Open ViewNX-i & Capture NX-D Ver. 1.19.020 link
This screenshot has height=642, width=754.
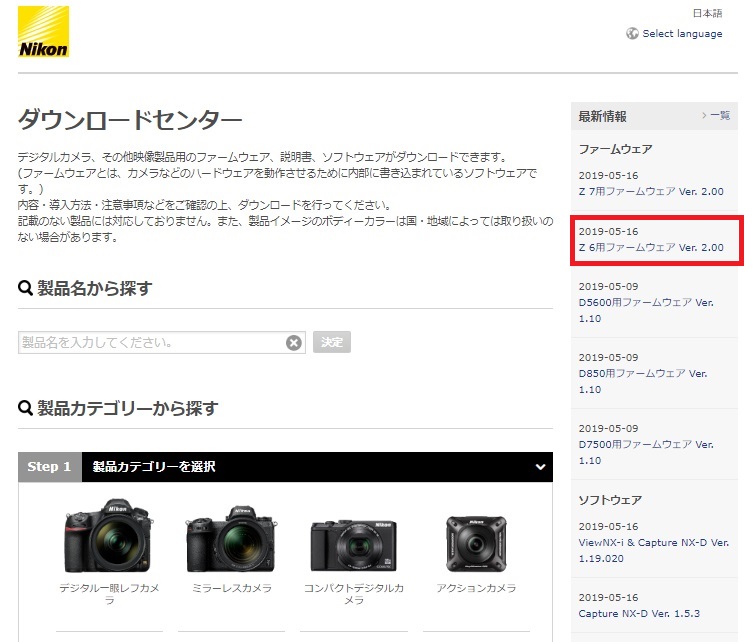click(x=654, y=550)
